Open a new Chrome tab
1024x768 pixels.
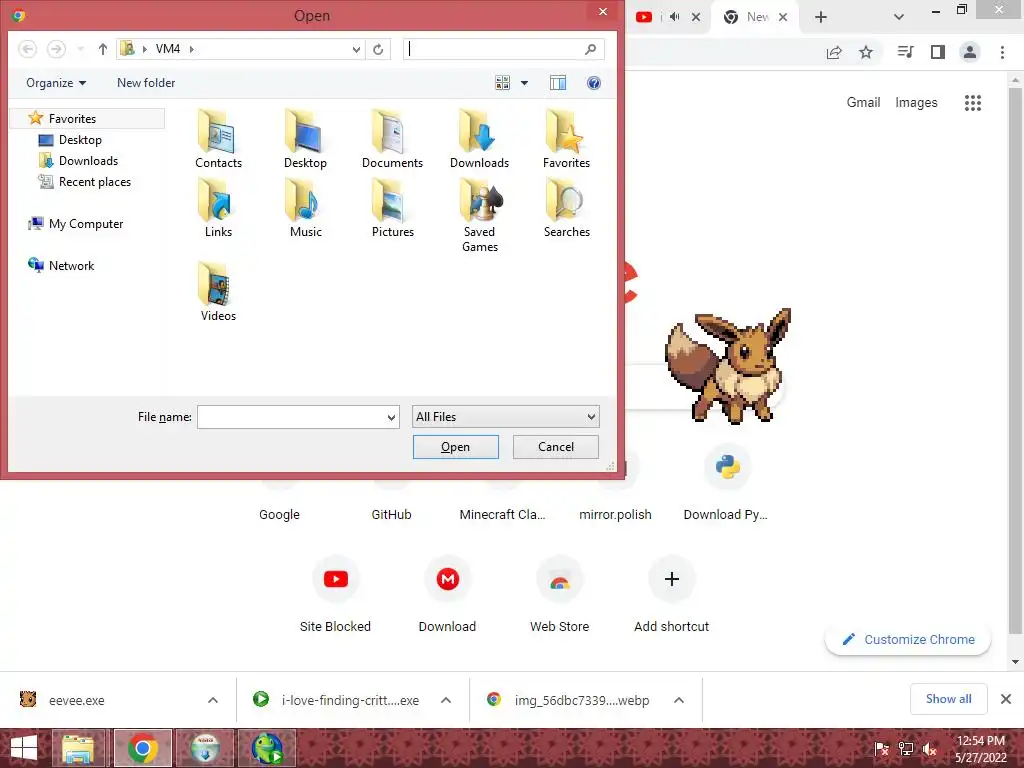point(821,17)
